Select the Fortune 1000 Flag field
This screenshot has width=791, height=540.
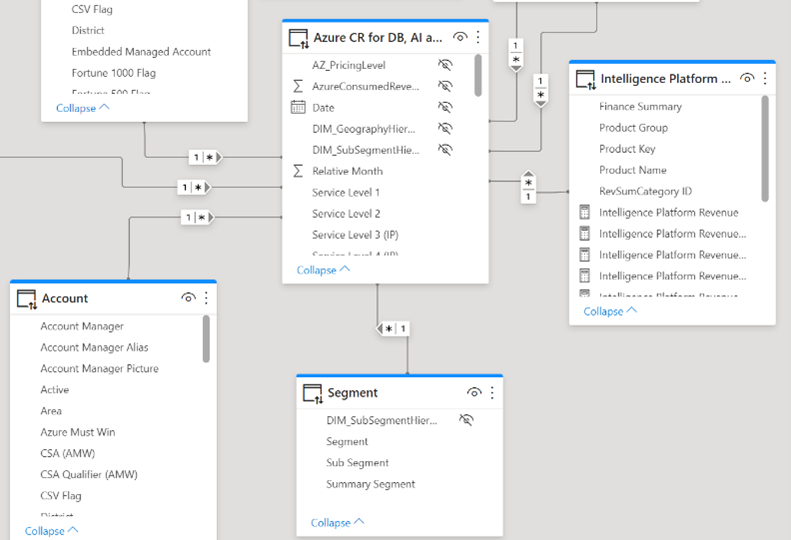pos(114,73)
